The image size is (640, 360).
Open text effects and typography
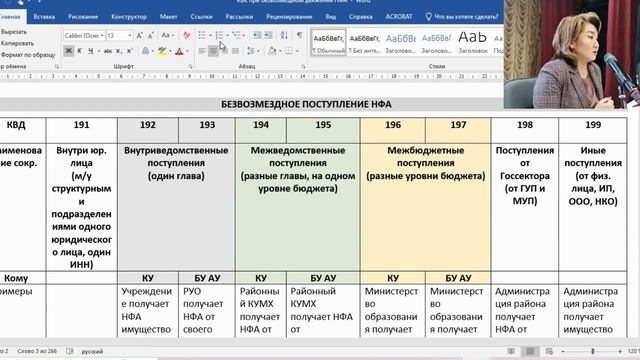[145, 51]
